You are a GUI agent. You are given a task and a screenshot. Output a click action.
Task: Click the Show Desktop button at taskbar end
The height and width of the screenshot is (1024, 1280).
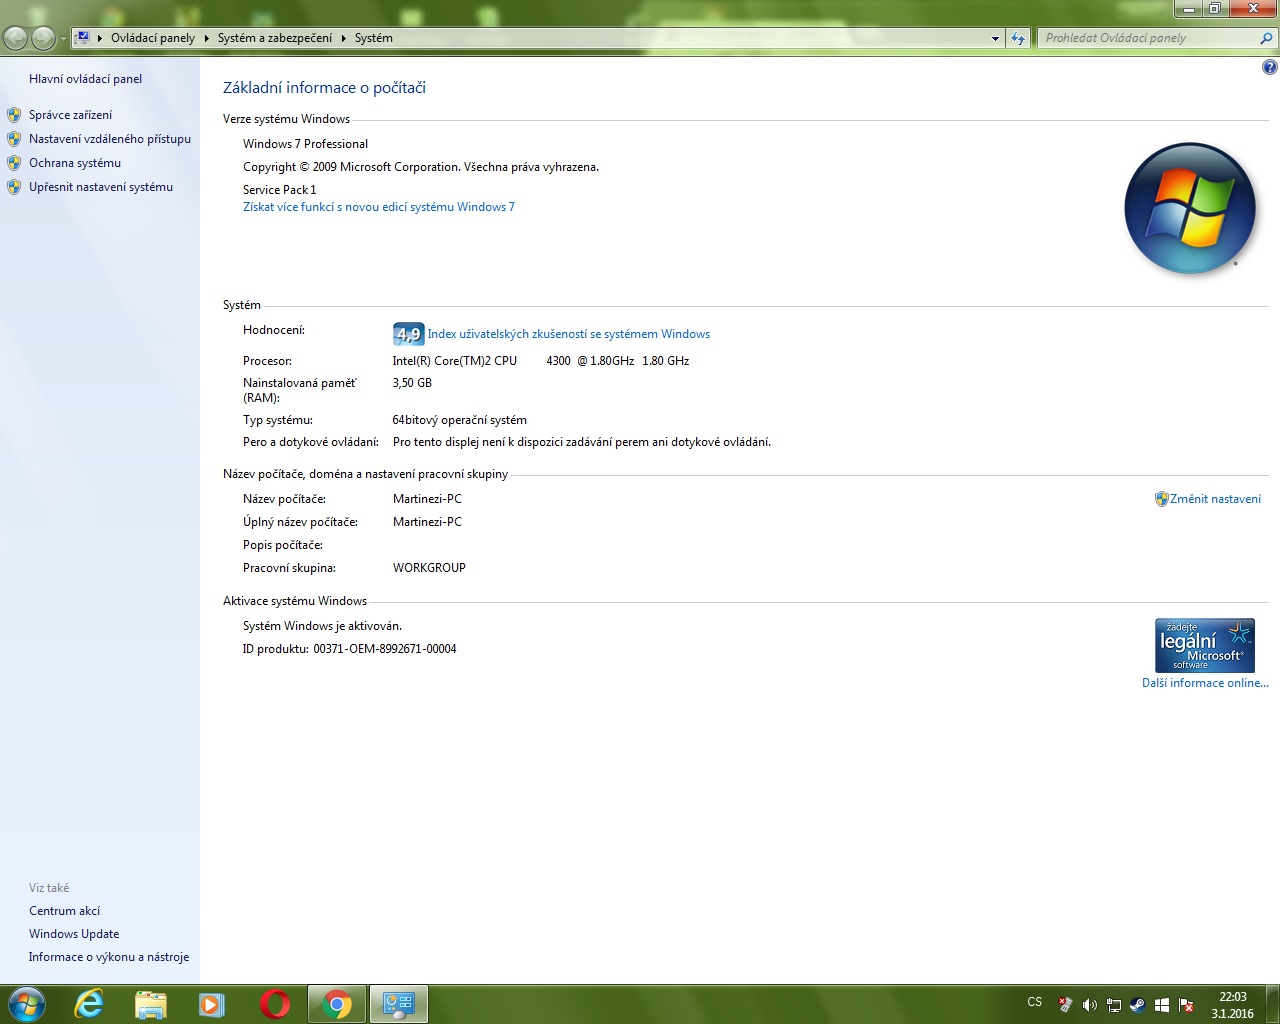1272,1004
